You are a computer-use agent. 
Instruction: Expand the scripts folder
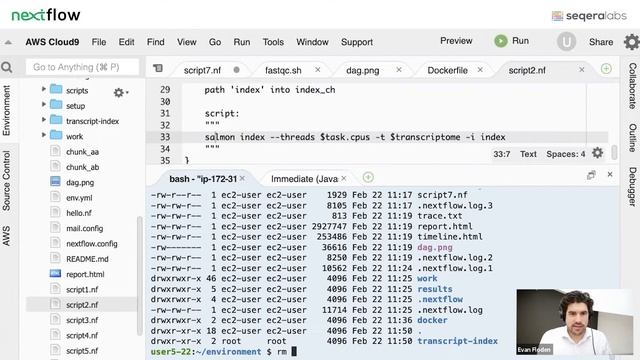coord(44,89)
